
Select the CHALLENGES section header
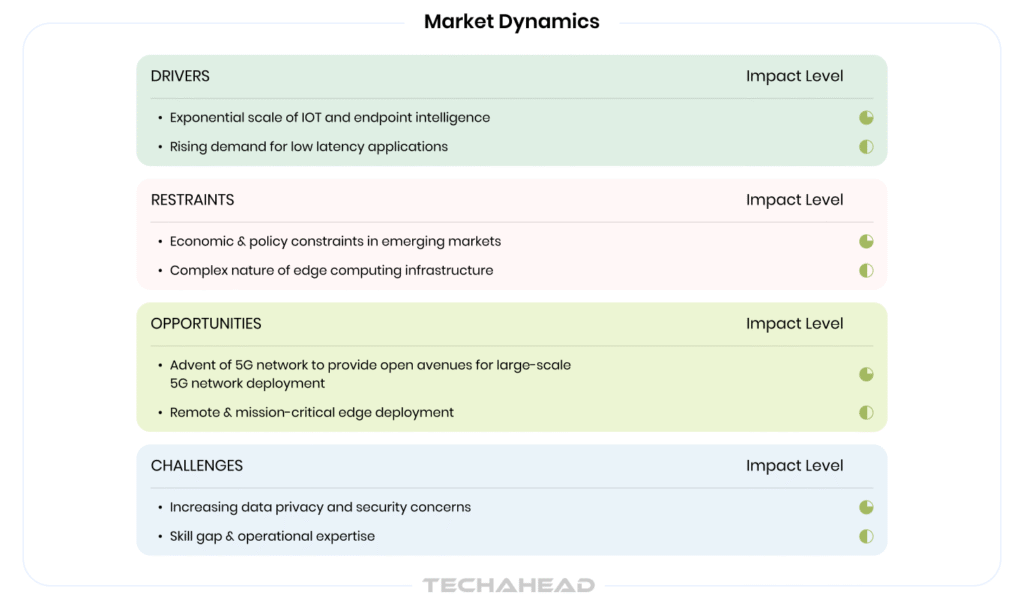tap(197, 466)
